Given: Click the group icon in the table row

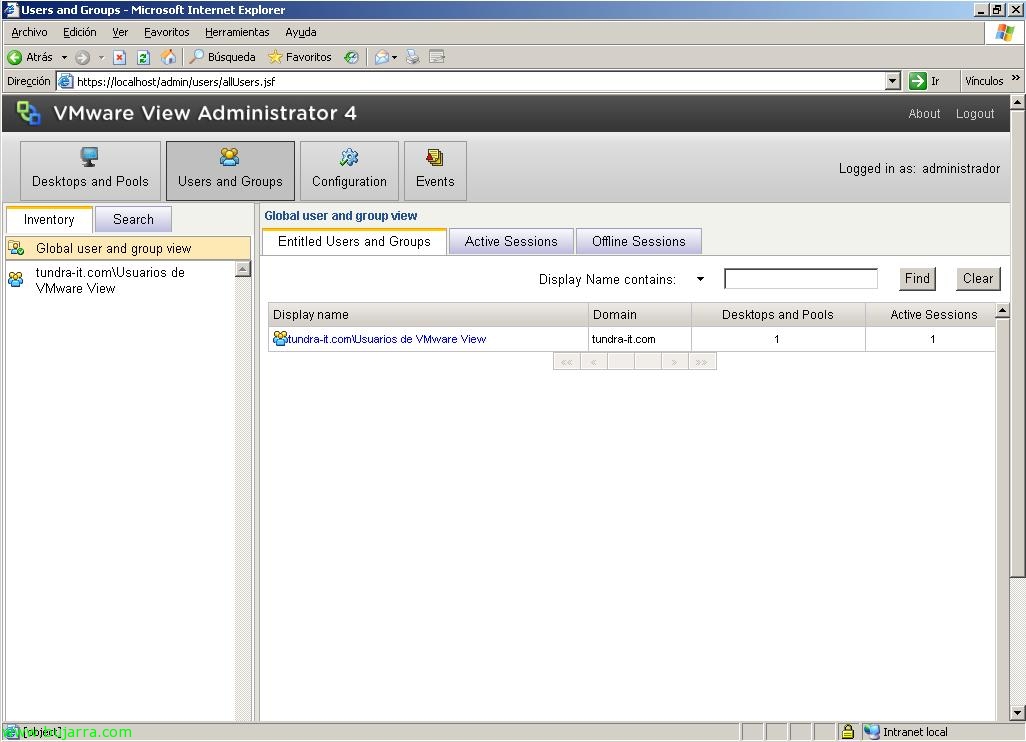Looking at the screenshot, I should coord(279,338).
